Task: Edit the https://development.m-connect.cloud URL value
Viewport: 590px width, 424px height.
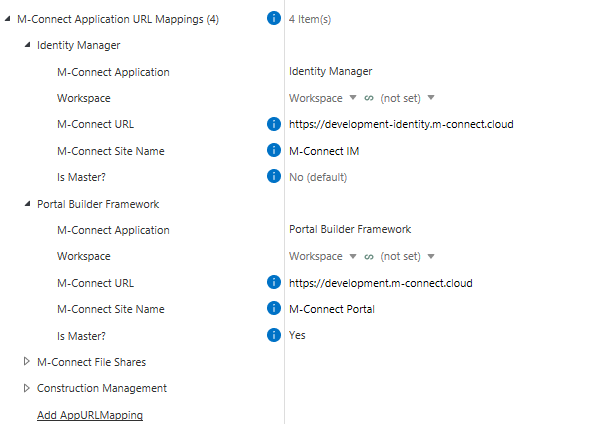Action: coord(380,283)
